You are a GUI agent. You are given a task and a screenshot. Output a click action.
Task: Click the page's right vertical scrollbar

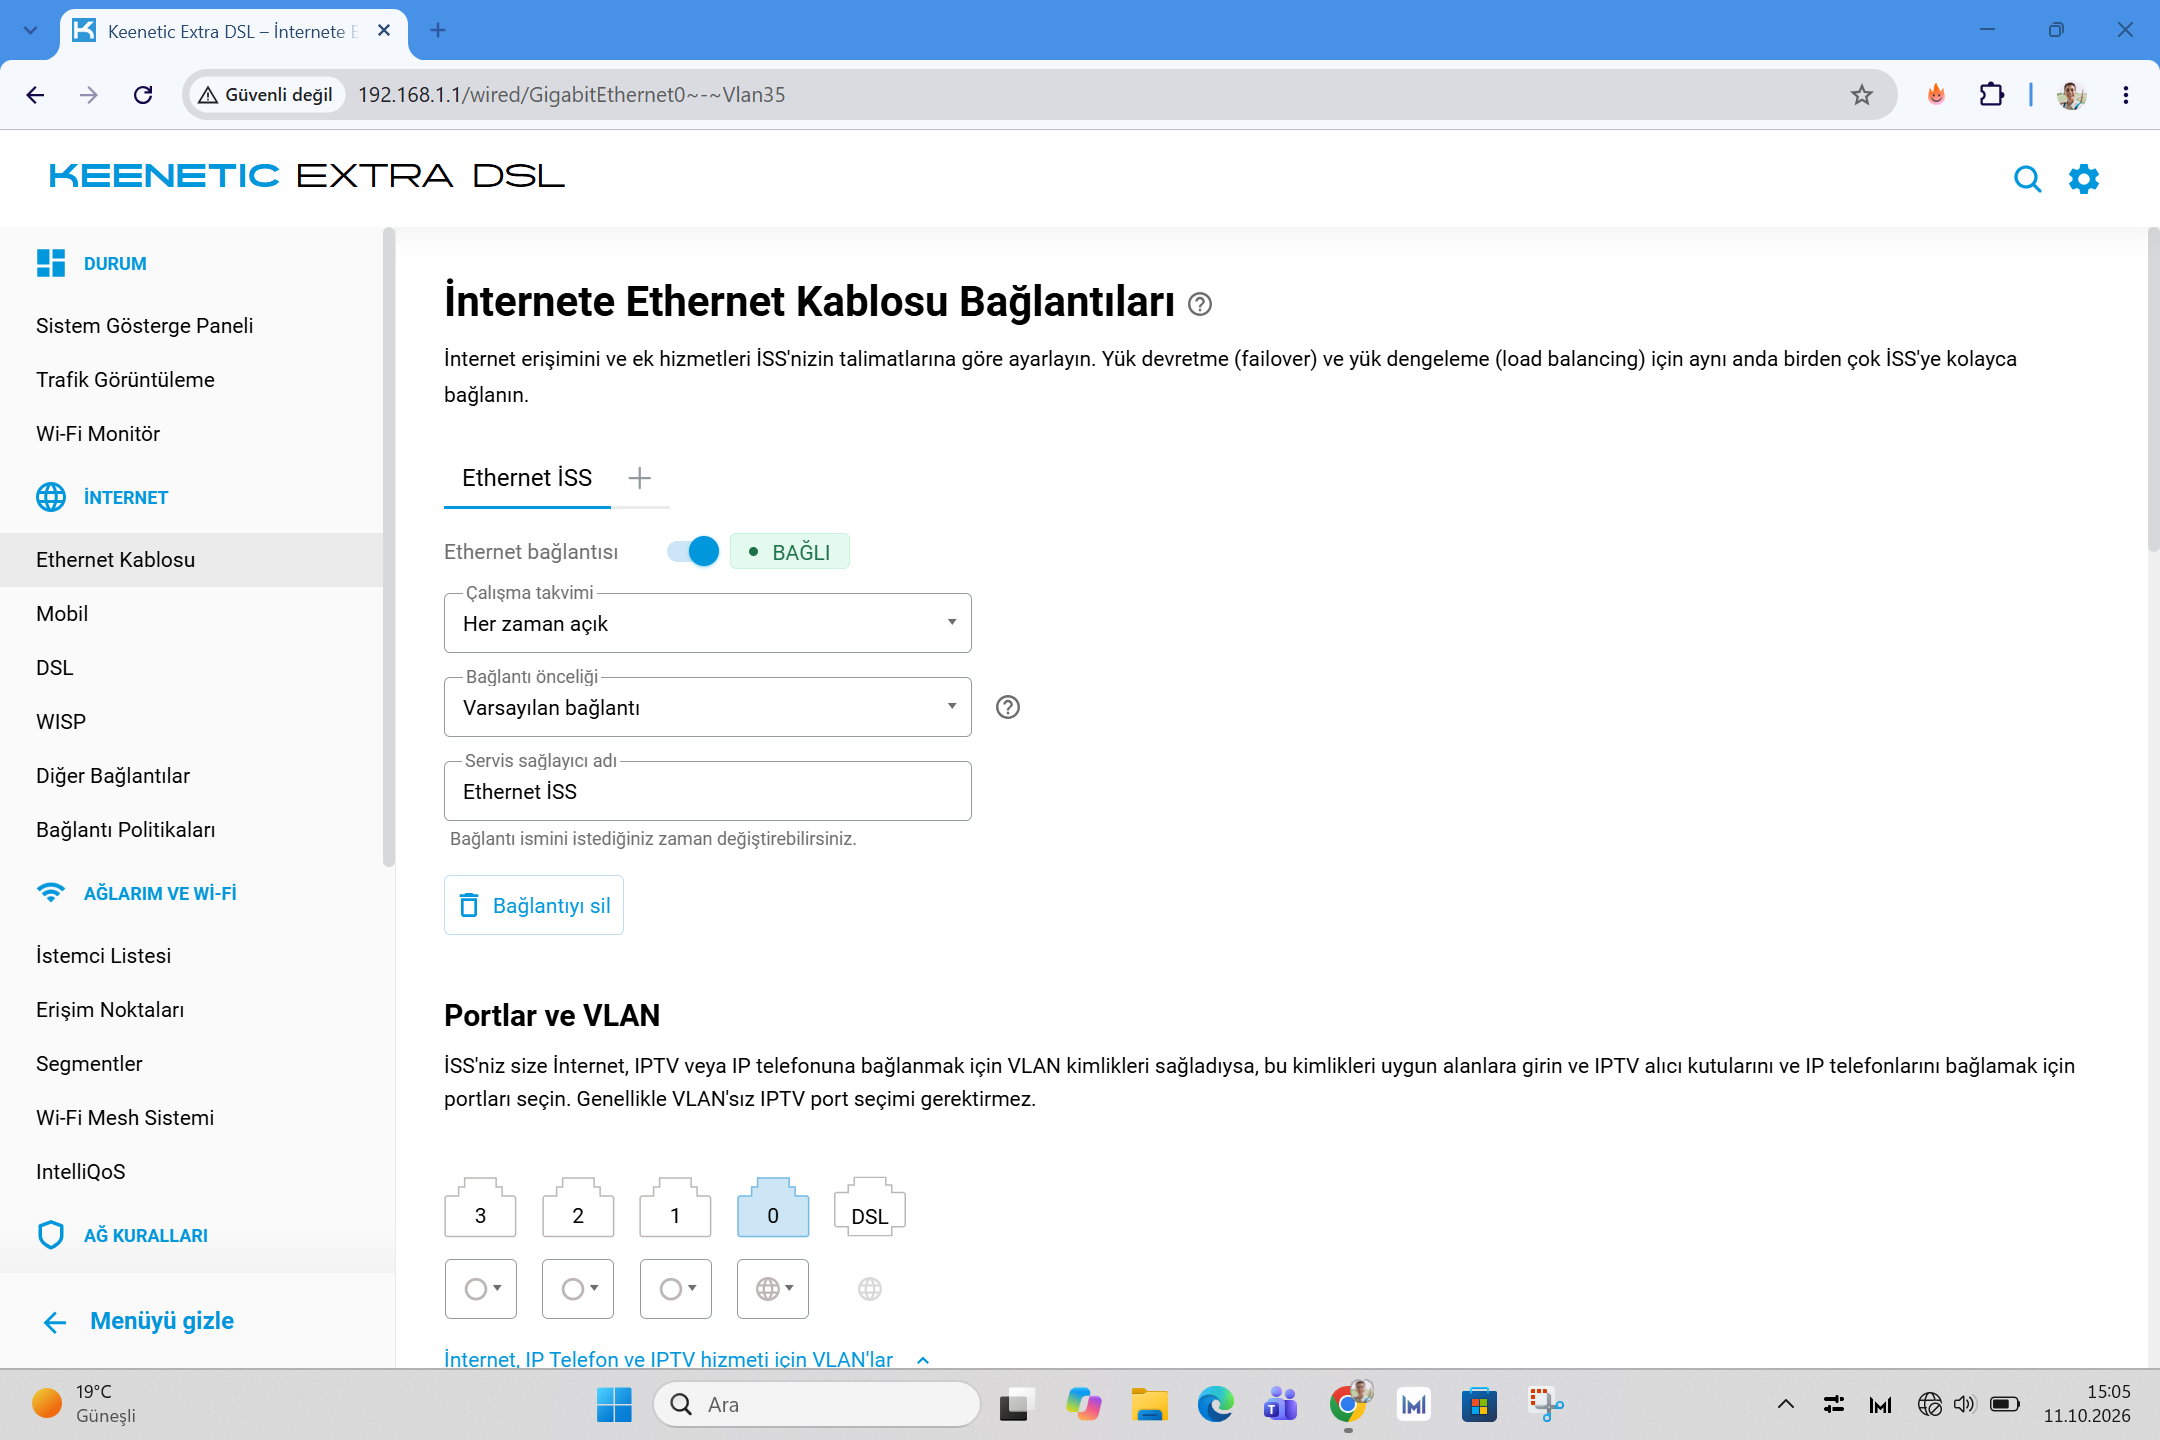coord(2153,390)
